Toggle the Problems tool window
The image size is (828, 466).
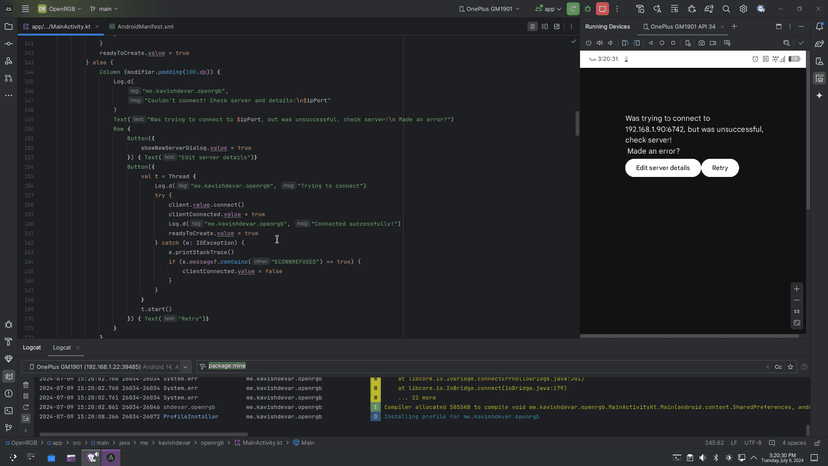[9, 394]
